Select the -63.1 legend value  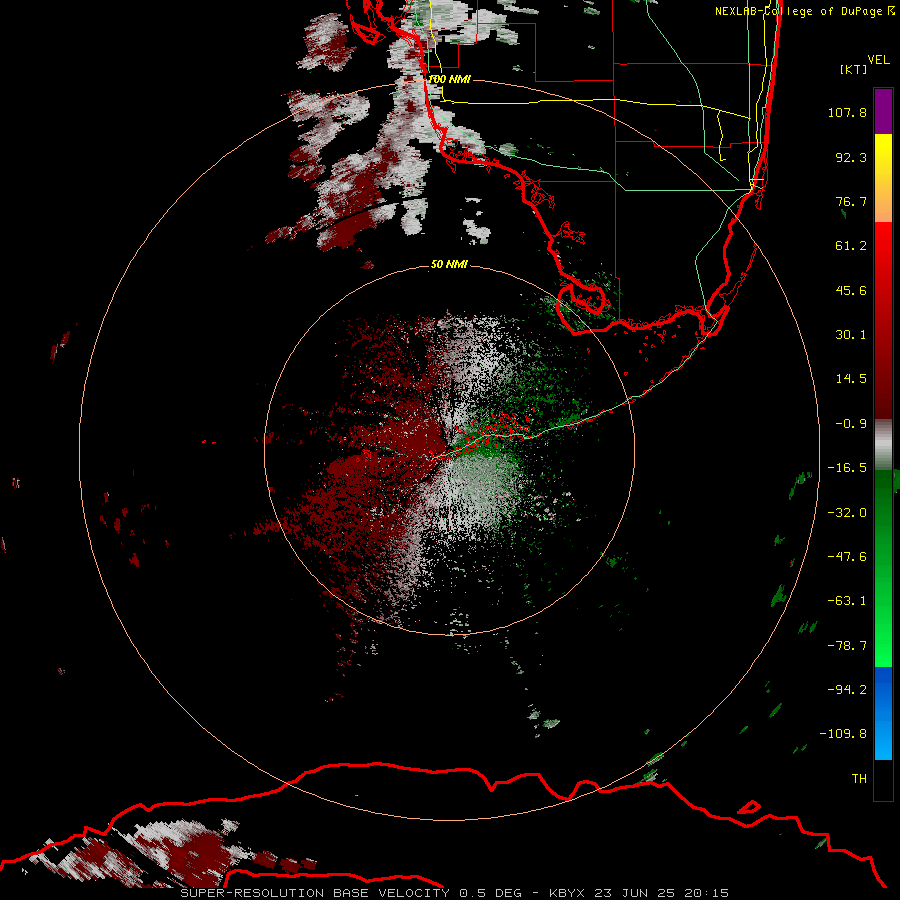tap(847, 601)
